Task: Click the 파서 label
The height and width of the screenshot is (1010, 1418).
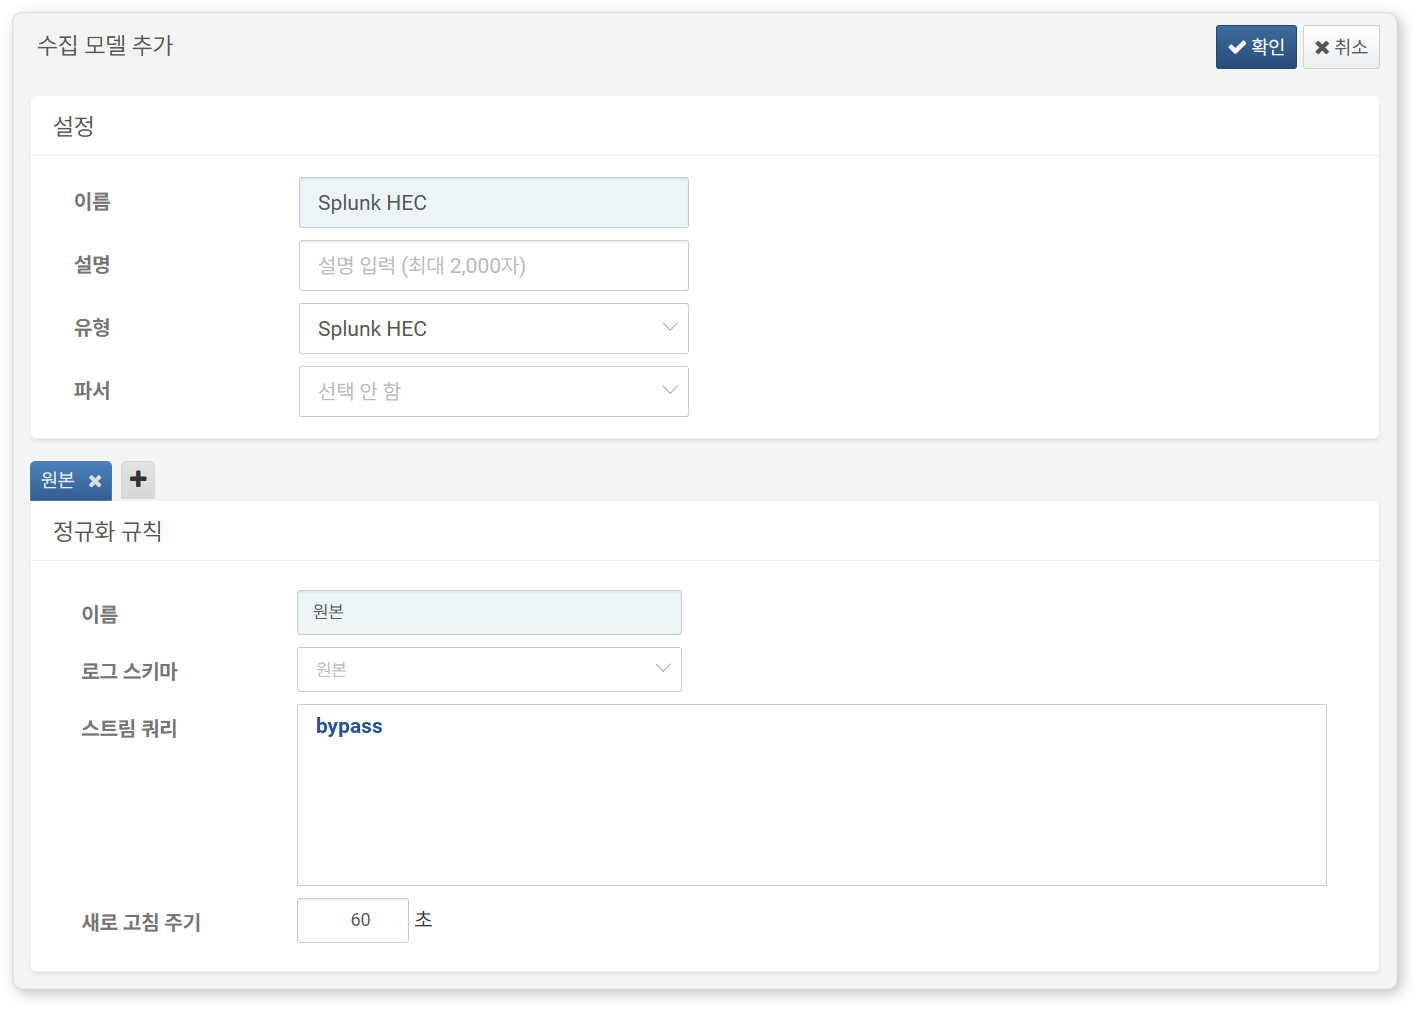Action: point(92,391)
